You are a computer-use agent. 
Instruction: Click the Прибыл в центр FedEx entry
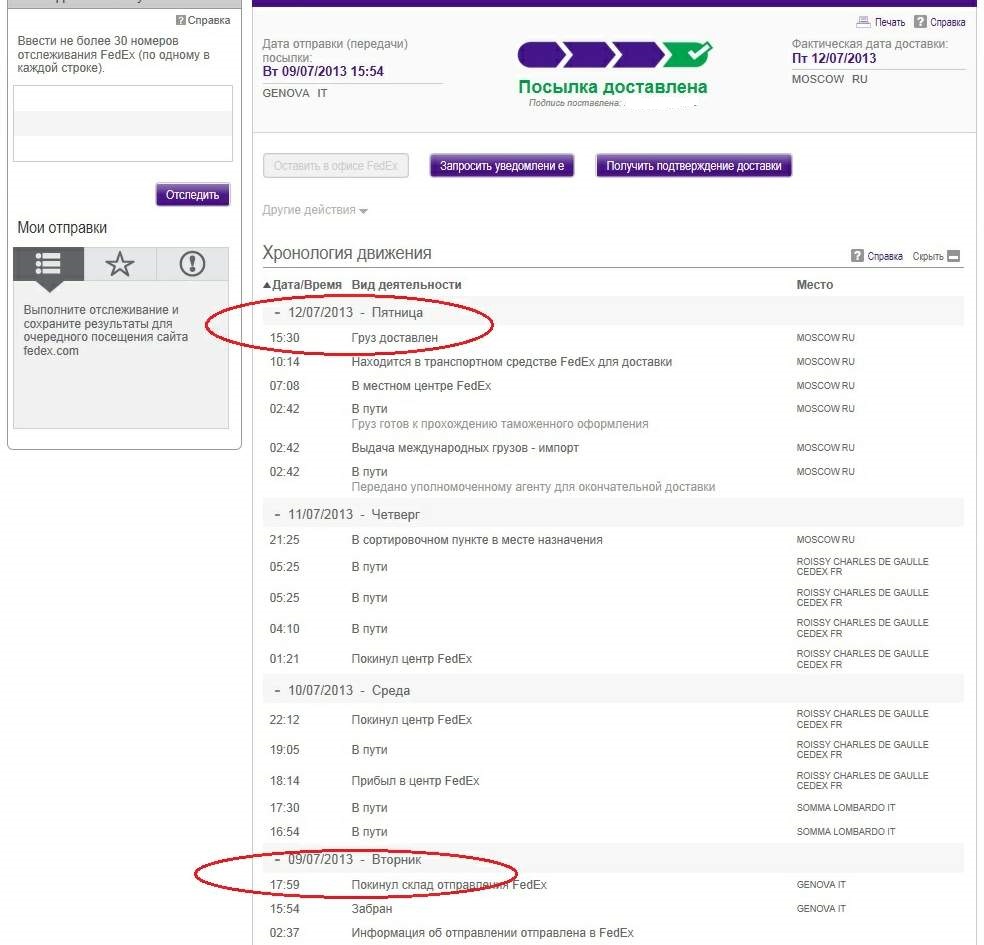pos(415,781)
